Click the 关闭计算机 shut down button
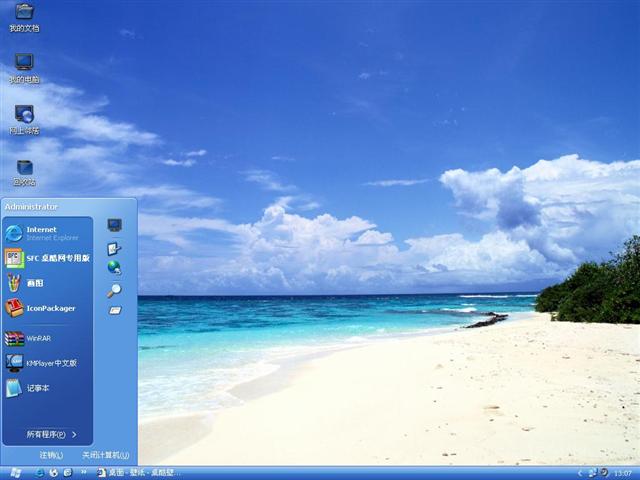This screenshot has width=640, height=480. (x=106, y=455)
